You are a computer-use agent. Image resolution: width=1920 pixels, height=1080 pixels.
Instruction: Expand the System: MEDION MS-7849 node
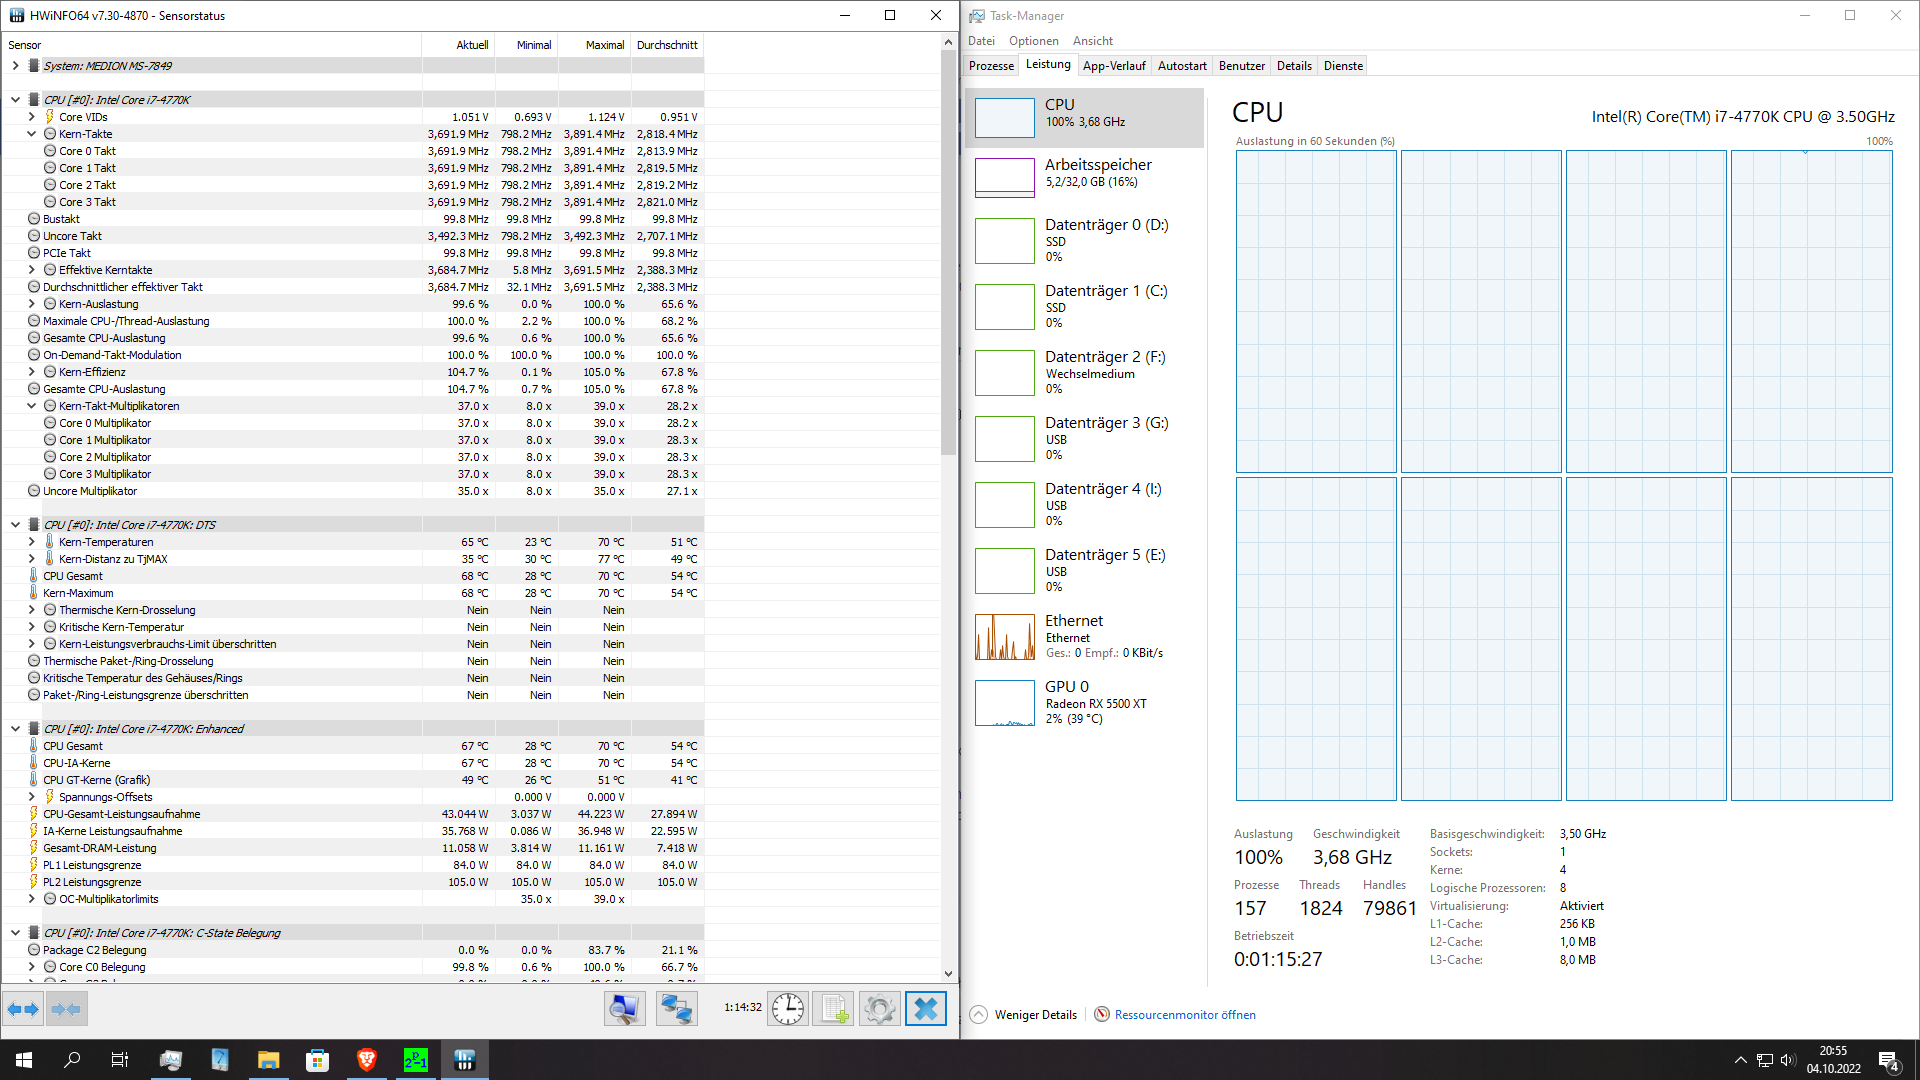[15, 66]
